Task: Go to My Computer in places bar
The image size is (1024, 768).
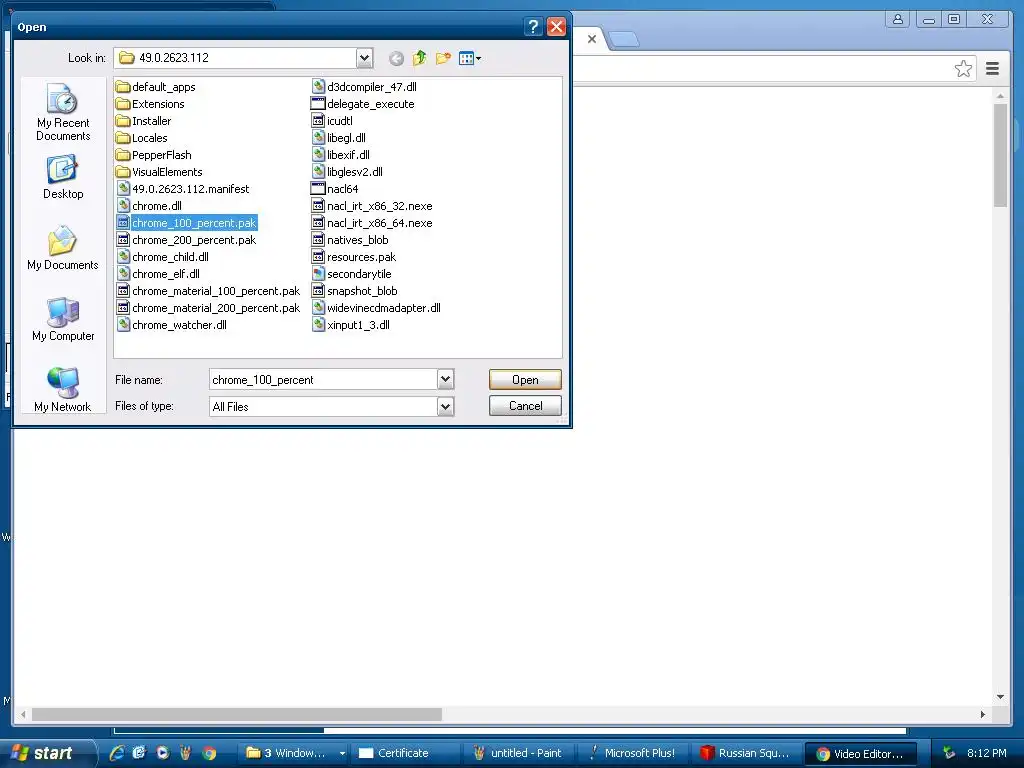Action: coord(63,319)
